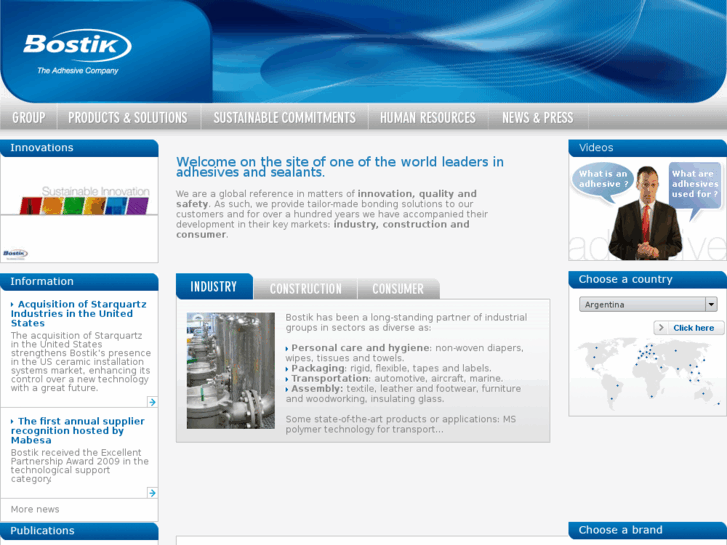Screen dimensions: 727x545
Task: Click the 'Assembly:' bullet text
Action: [x=317, y=389]
